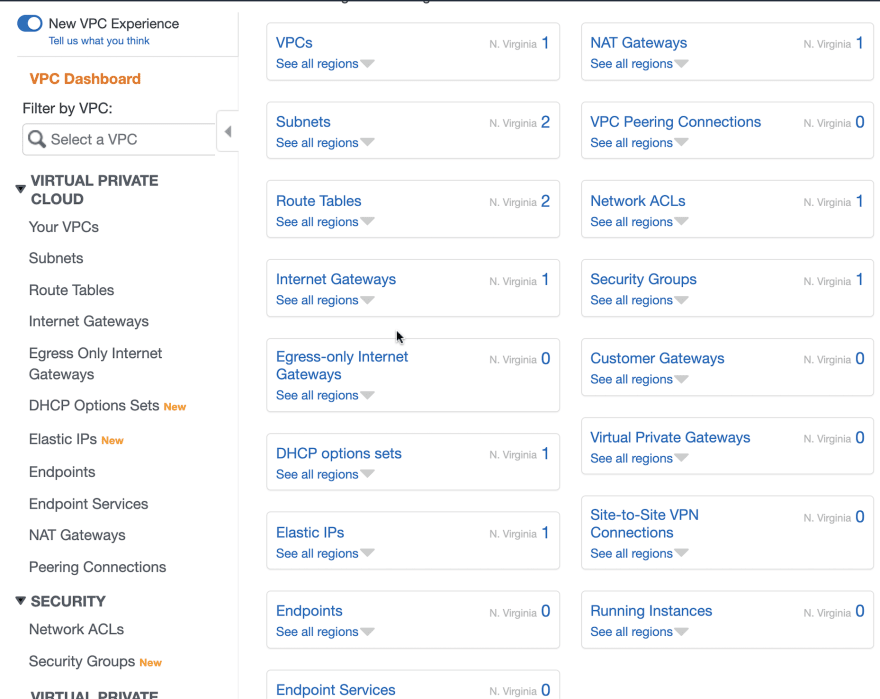Open Network ACLs in the sidebar
The image size is (880, 699).
coord(76,629)
